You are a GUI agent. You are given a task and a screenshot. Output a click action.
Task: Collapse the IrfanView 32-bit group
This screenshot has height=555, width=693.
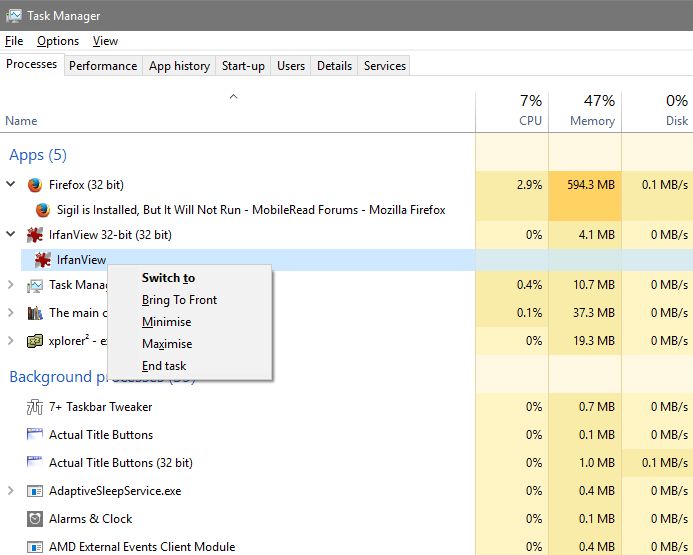click(11, 234)
